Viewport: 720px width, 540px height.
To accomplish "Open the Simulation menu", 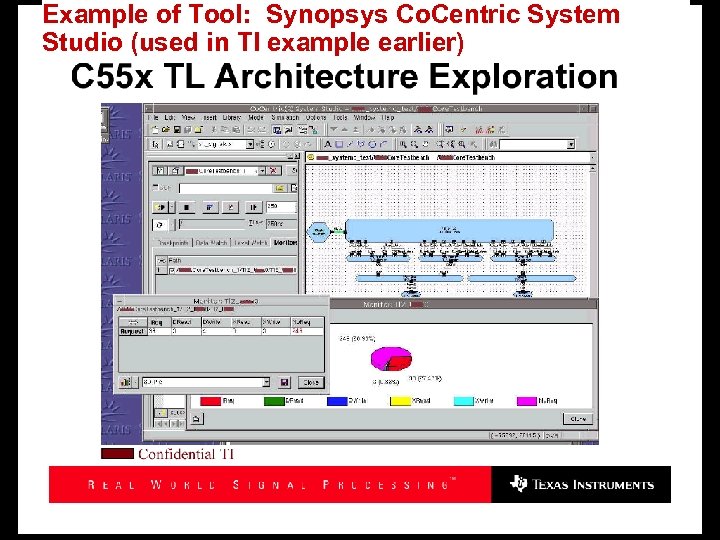I will click(x=285, y=118).
